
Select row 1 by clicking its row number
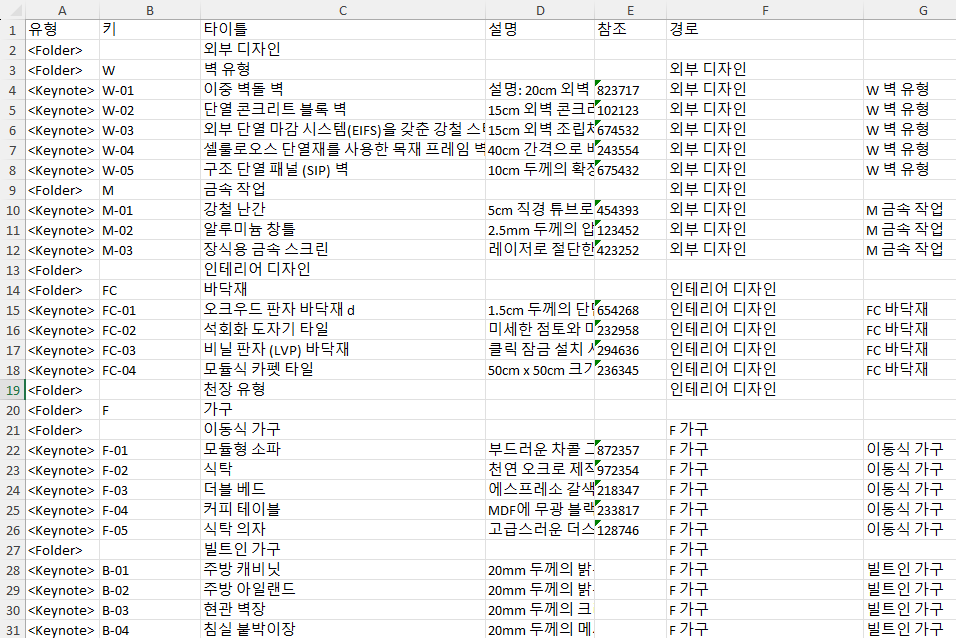pyautogui.click(x=11, y=29)
